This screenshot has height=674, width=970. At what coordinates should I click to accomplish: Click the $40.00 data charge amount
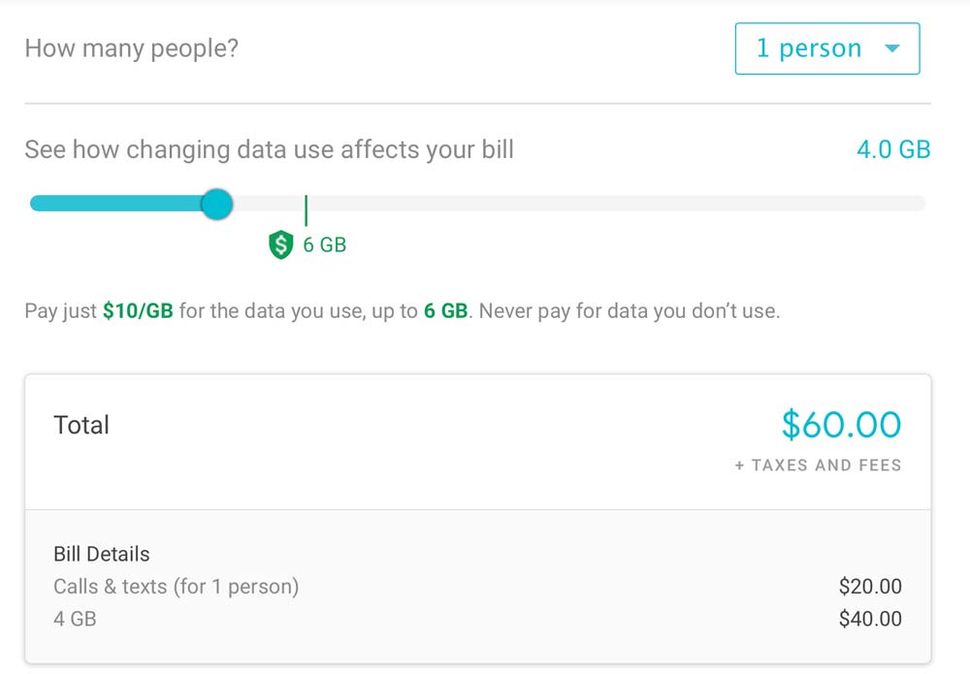point(871,619)
